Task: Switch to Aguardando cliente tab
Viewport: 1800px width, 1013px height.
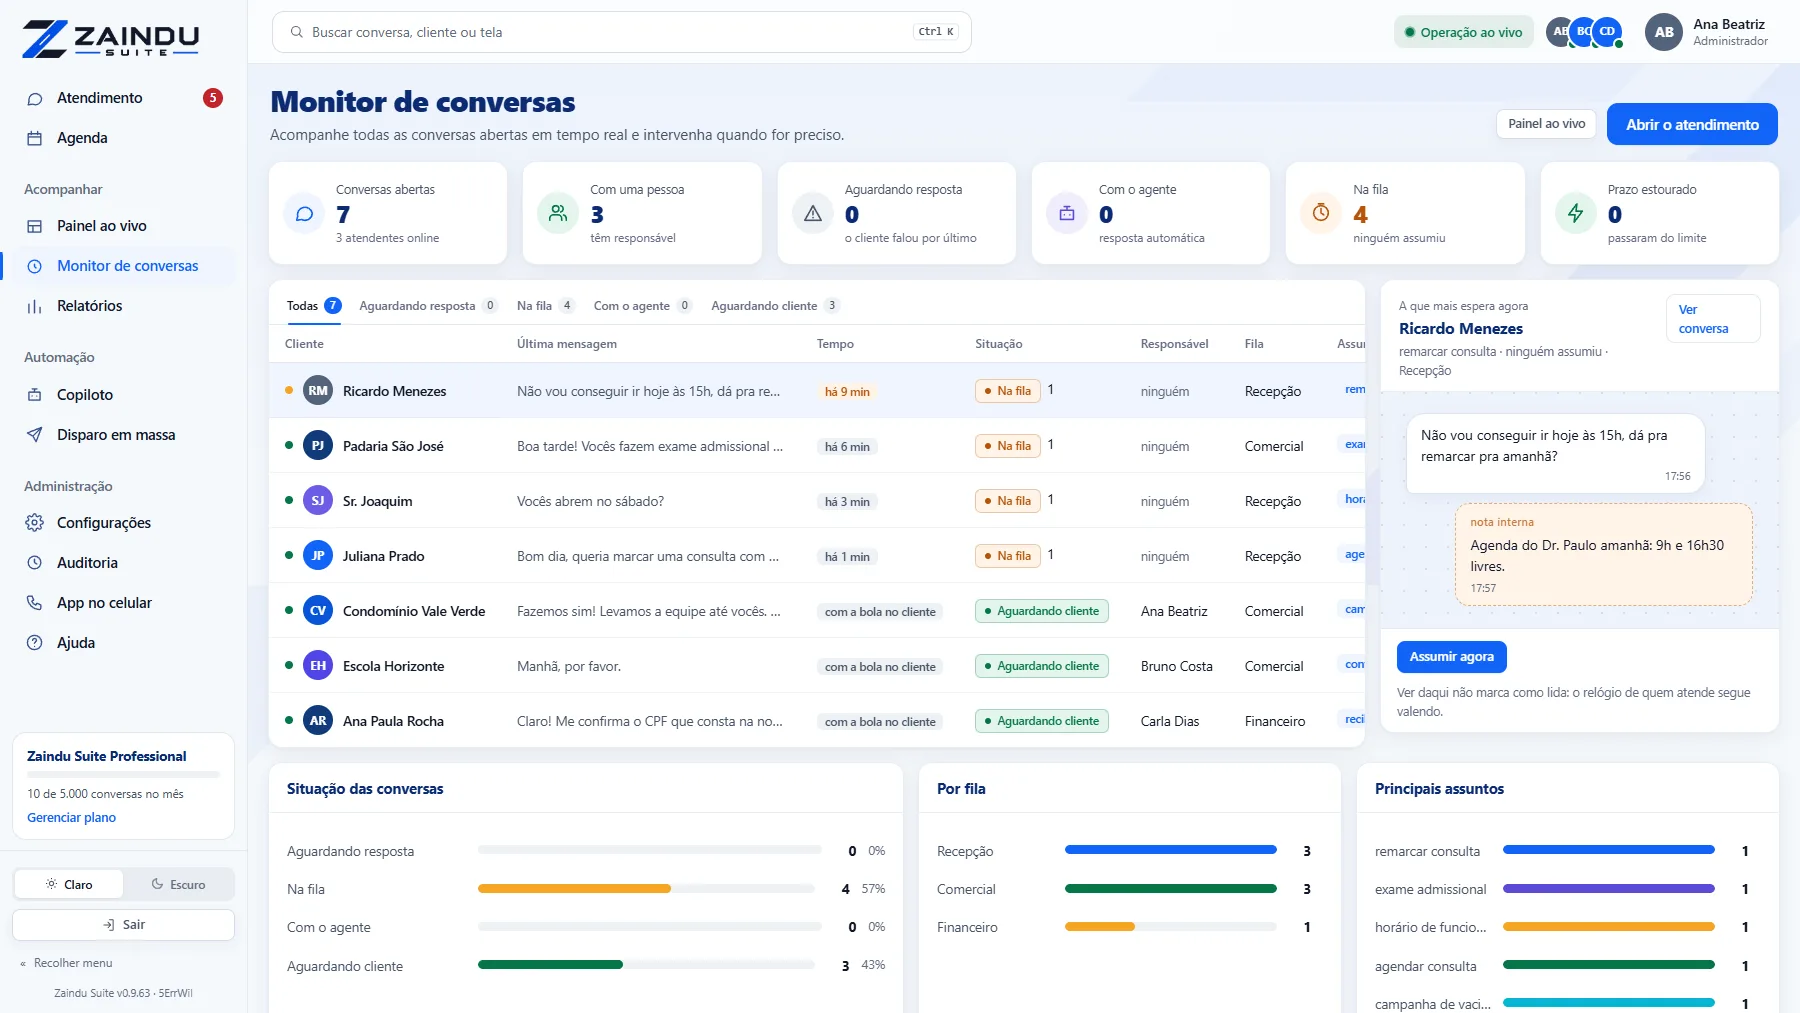Action: point(775,306)
